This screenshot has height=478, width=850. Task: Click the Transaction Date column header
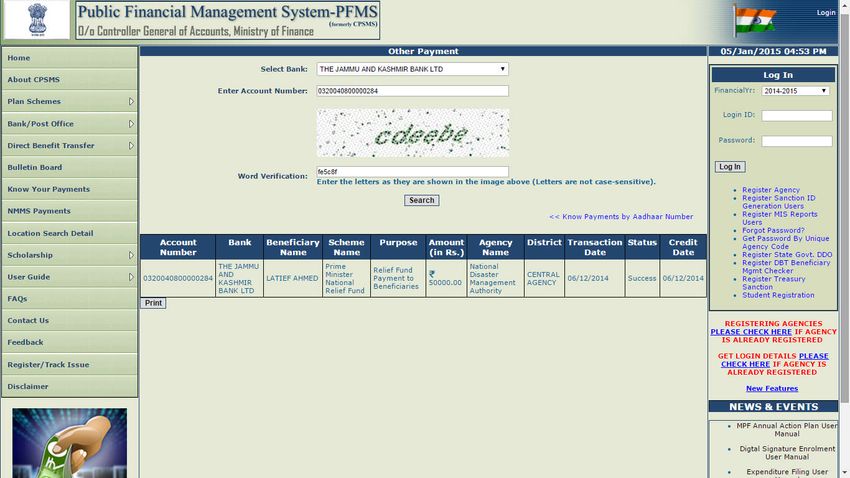[595, 247]
